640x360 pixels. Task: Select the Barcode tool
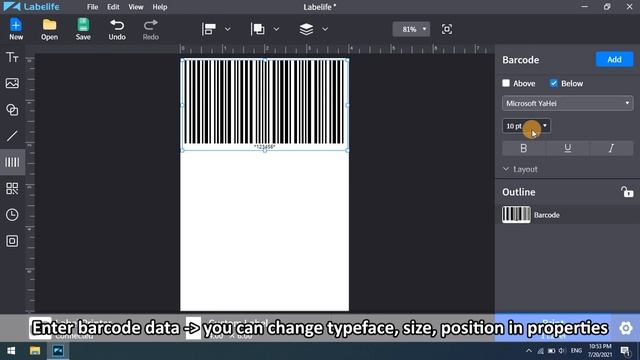click(12, 162)
